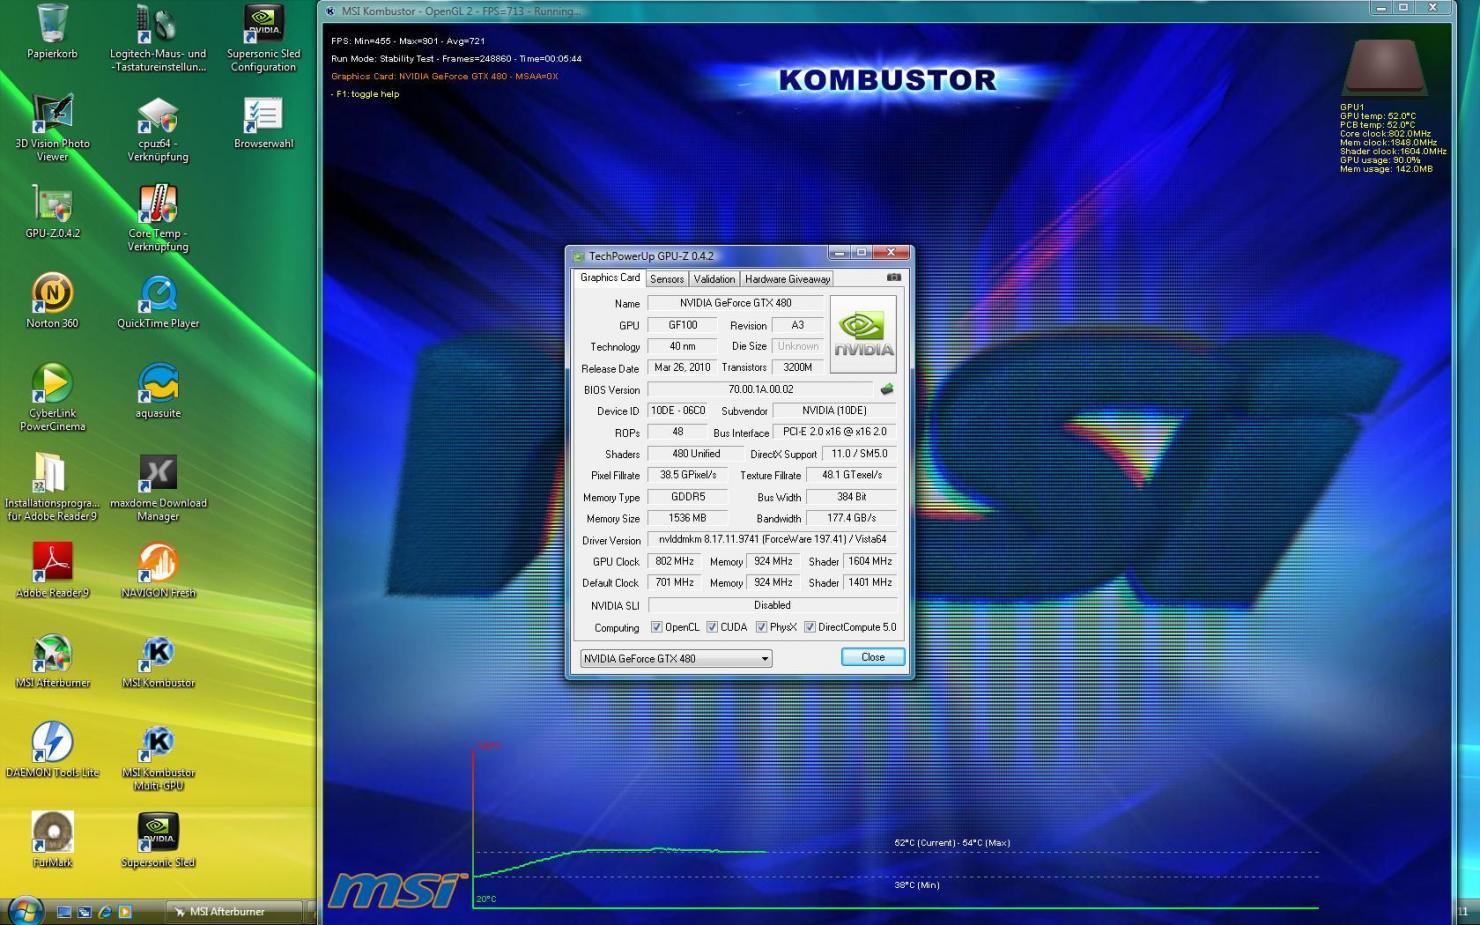
Task: Launch MSI Kombustor Multi-GPU shortcut
Action: (x=158, y=757)
